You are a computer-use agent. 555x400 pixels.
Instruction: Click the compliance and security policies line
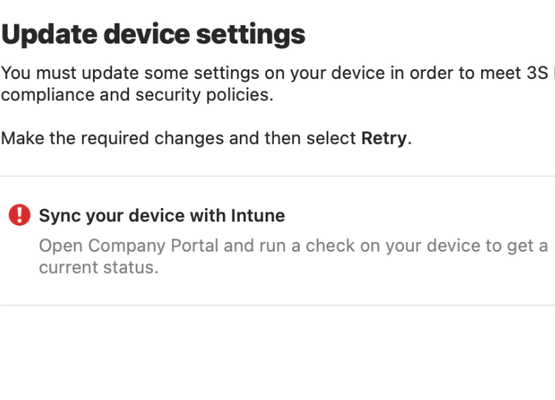(137, 95)
